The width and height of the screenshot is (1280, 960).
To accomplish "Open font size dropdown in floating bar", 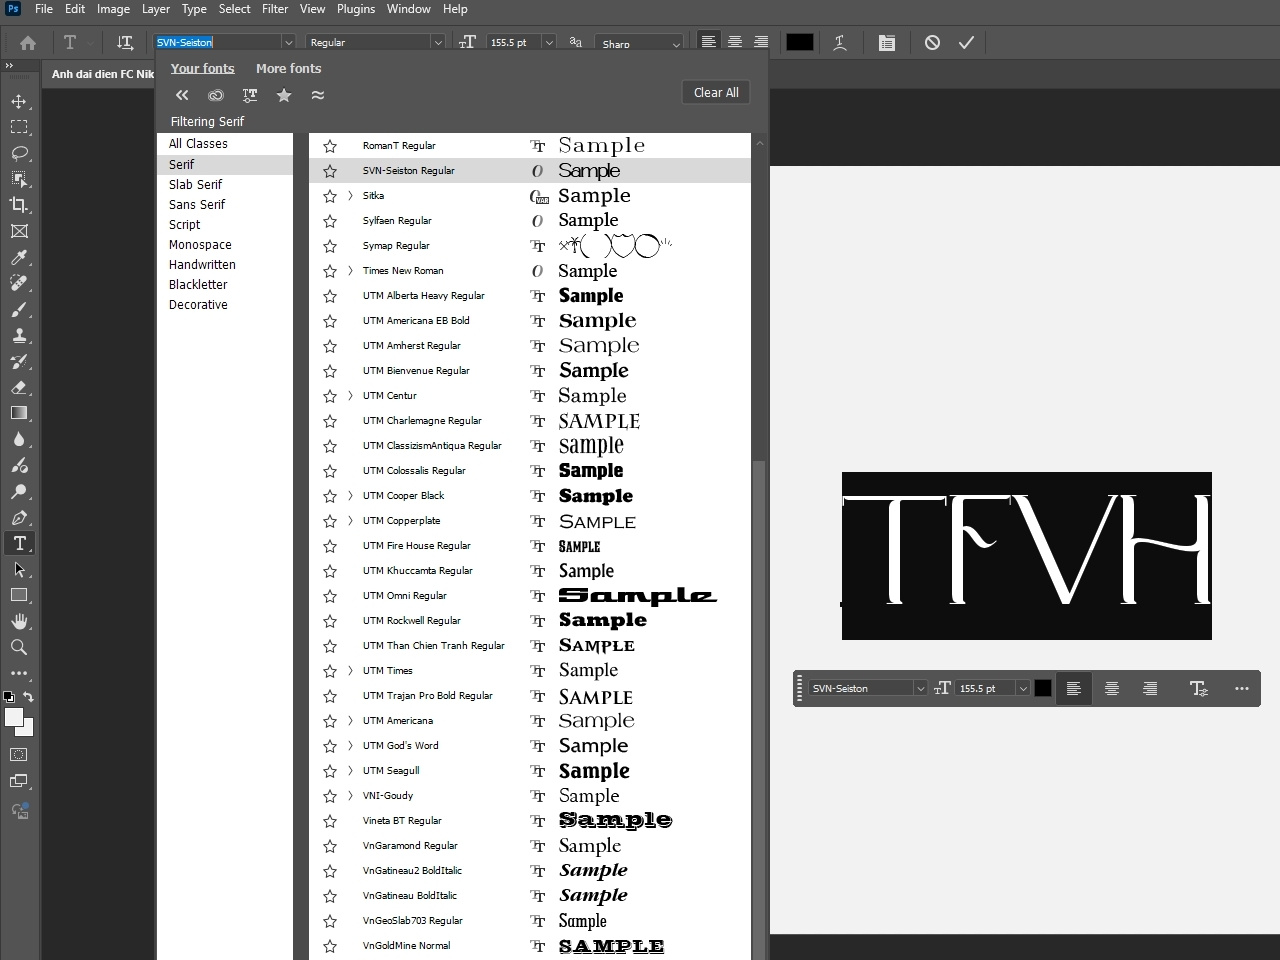I will [x=1022, y=689].
